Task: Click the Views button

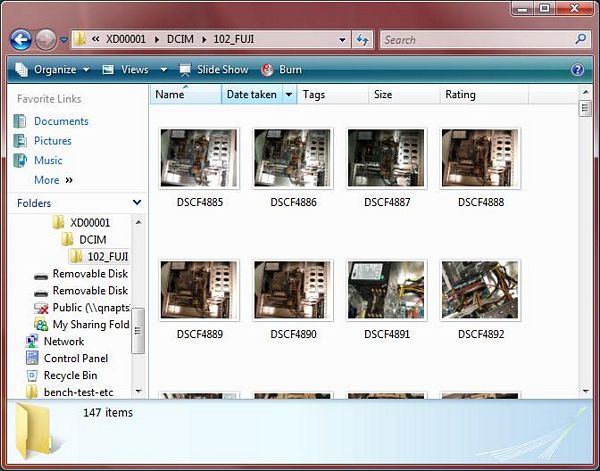Action: pyautogui.click(x=126, y=70)
